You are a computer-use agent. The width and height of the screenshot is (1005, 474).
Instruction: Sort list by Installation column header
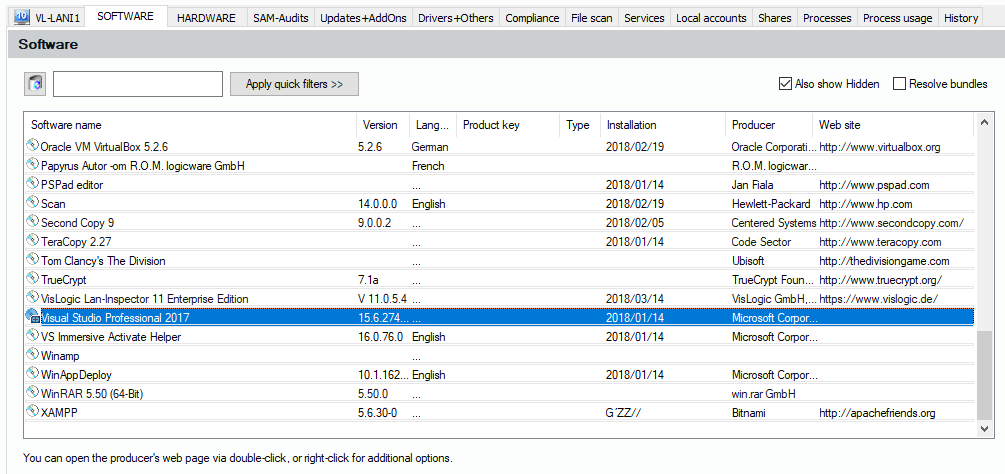pos(631,125)
